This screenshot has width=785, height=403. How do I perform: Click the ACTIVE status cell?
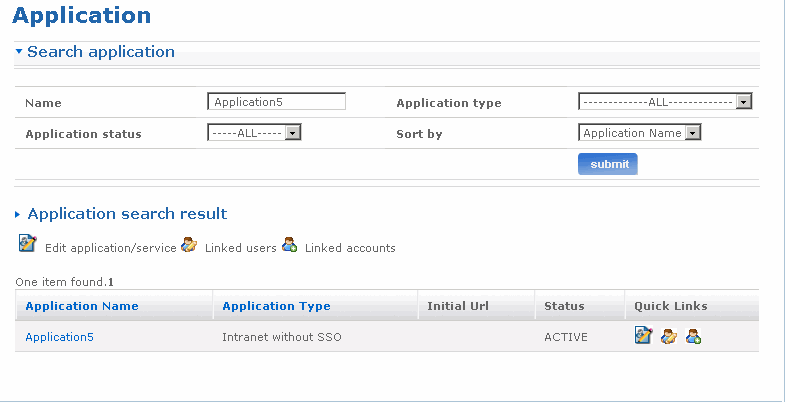pyautogui.click(x=566, y=337)
